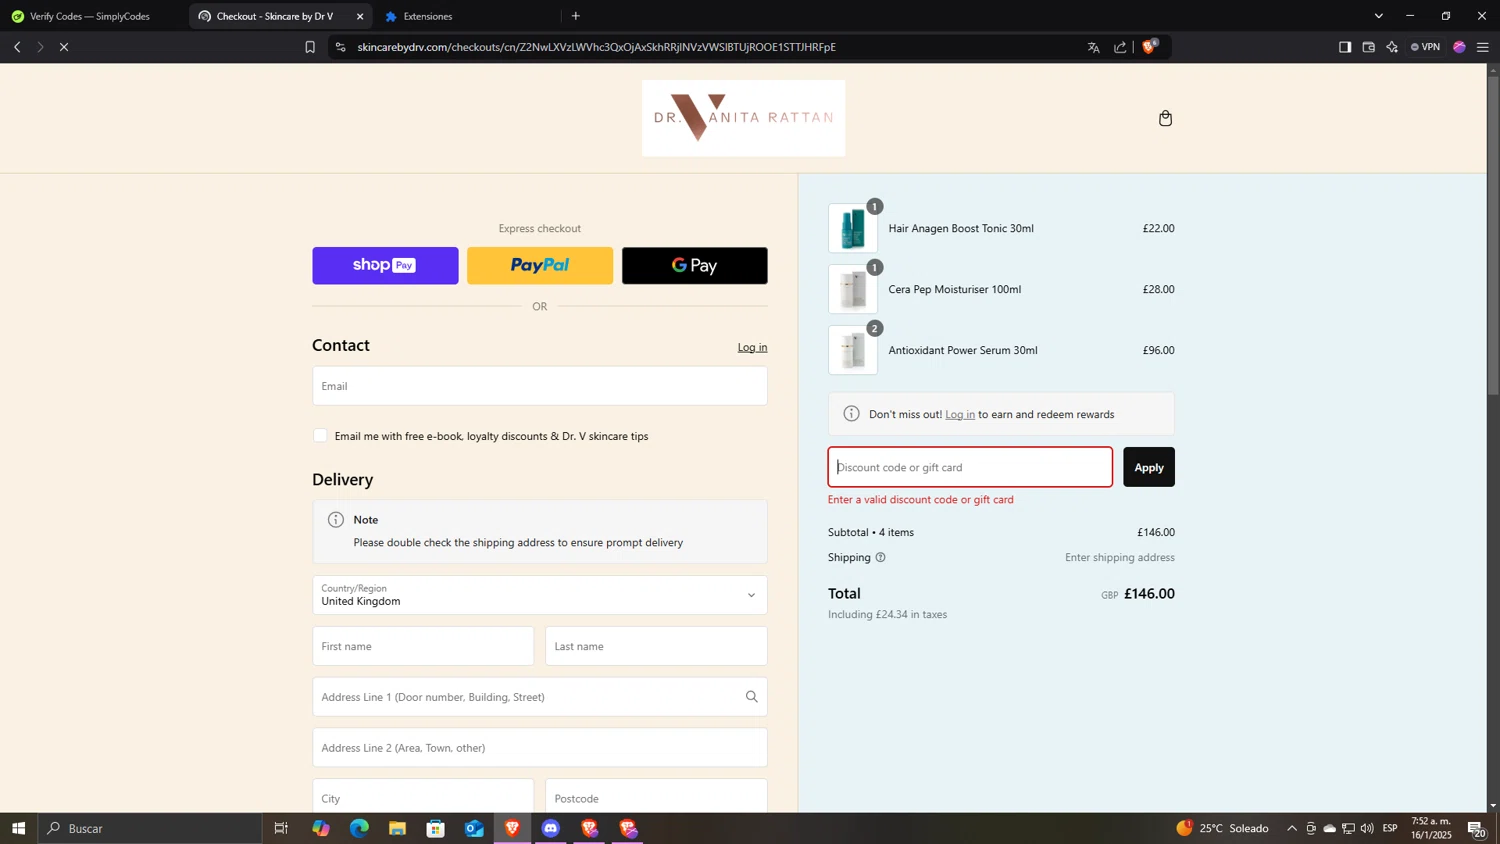Click Log in link in rewards notice
Viewport: 1500px width, 844px height.
[x=960, y=415]
